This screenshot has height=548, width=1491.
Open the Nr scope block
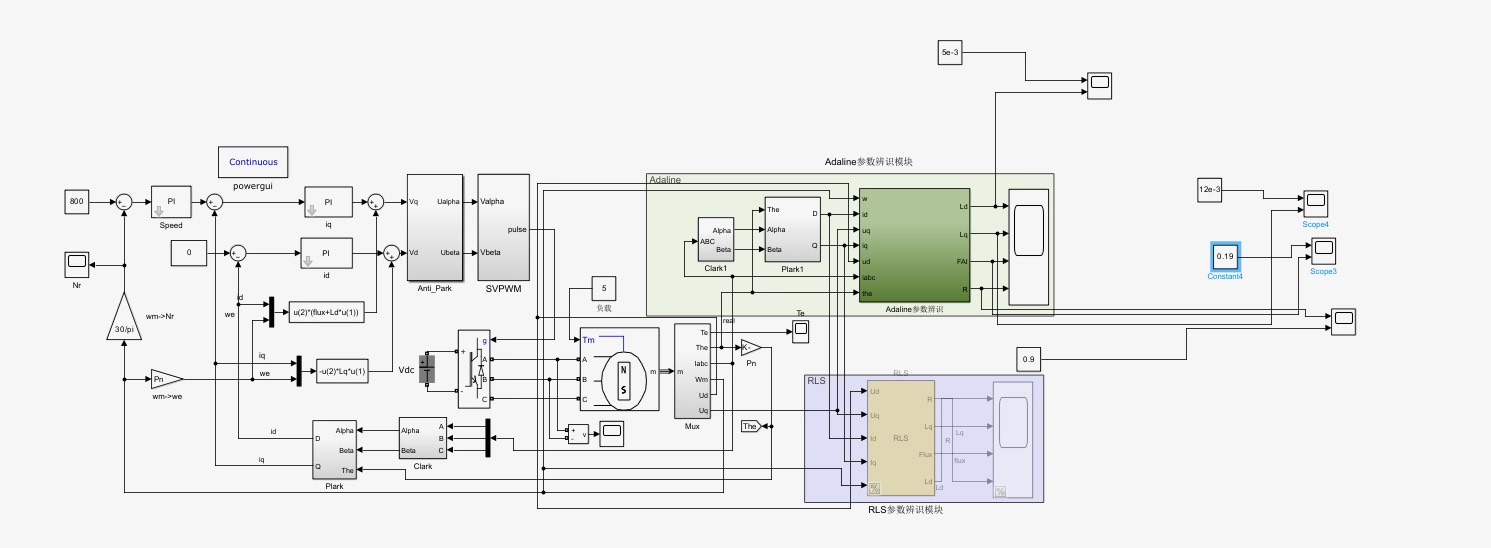pyautogui.click(x=76, y=265)
